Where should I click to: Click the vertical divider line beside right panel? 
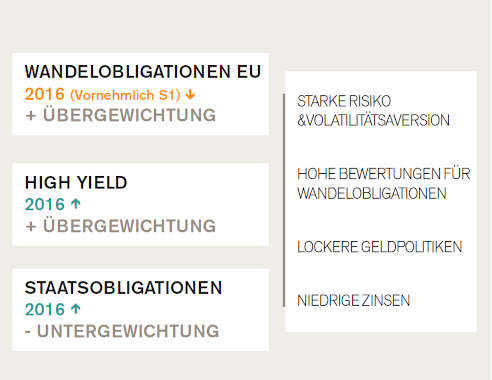pos(284,200)
